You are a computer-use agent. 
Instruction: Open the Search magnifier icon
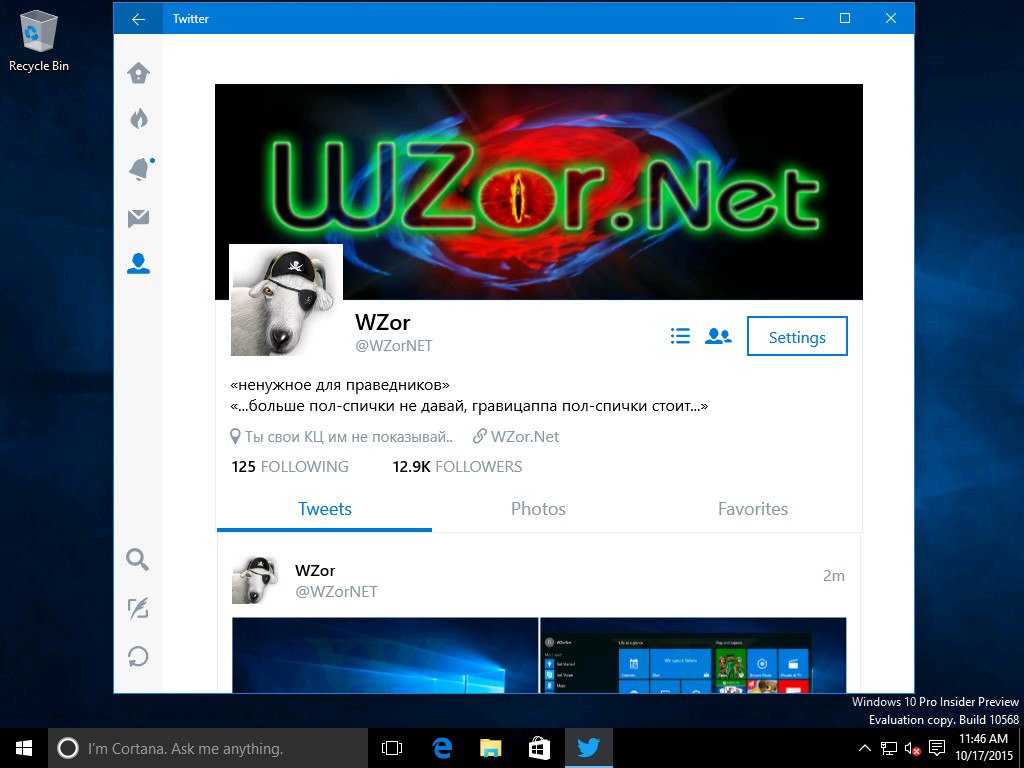tap(138, 559)
